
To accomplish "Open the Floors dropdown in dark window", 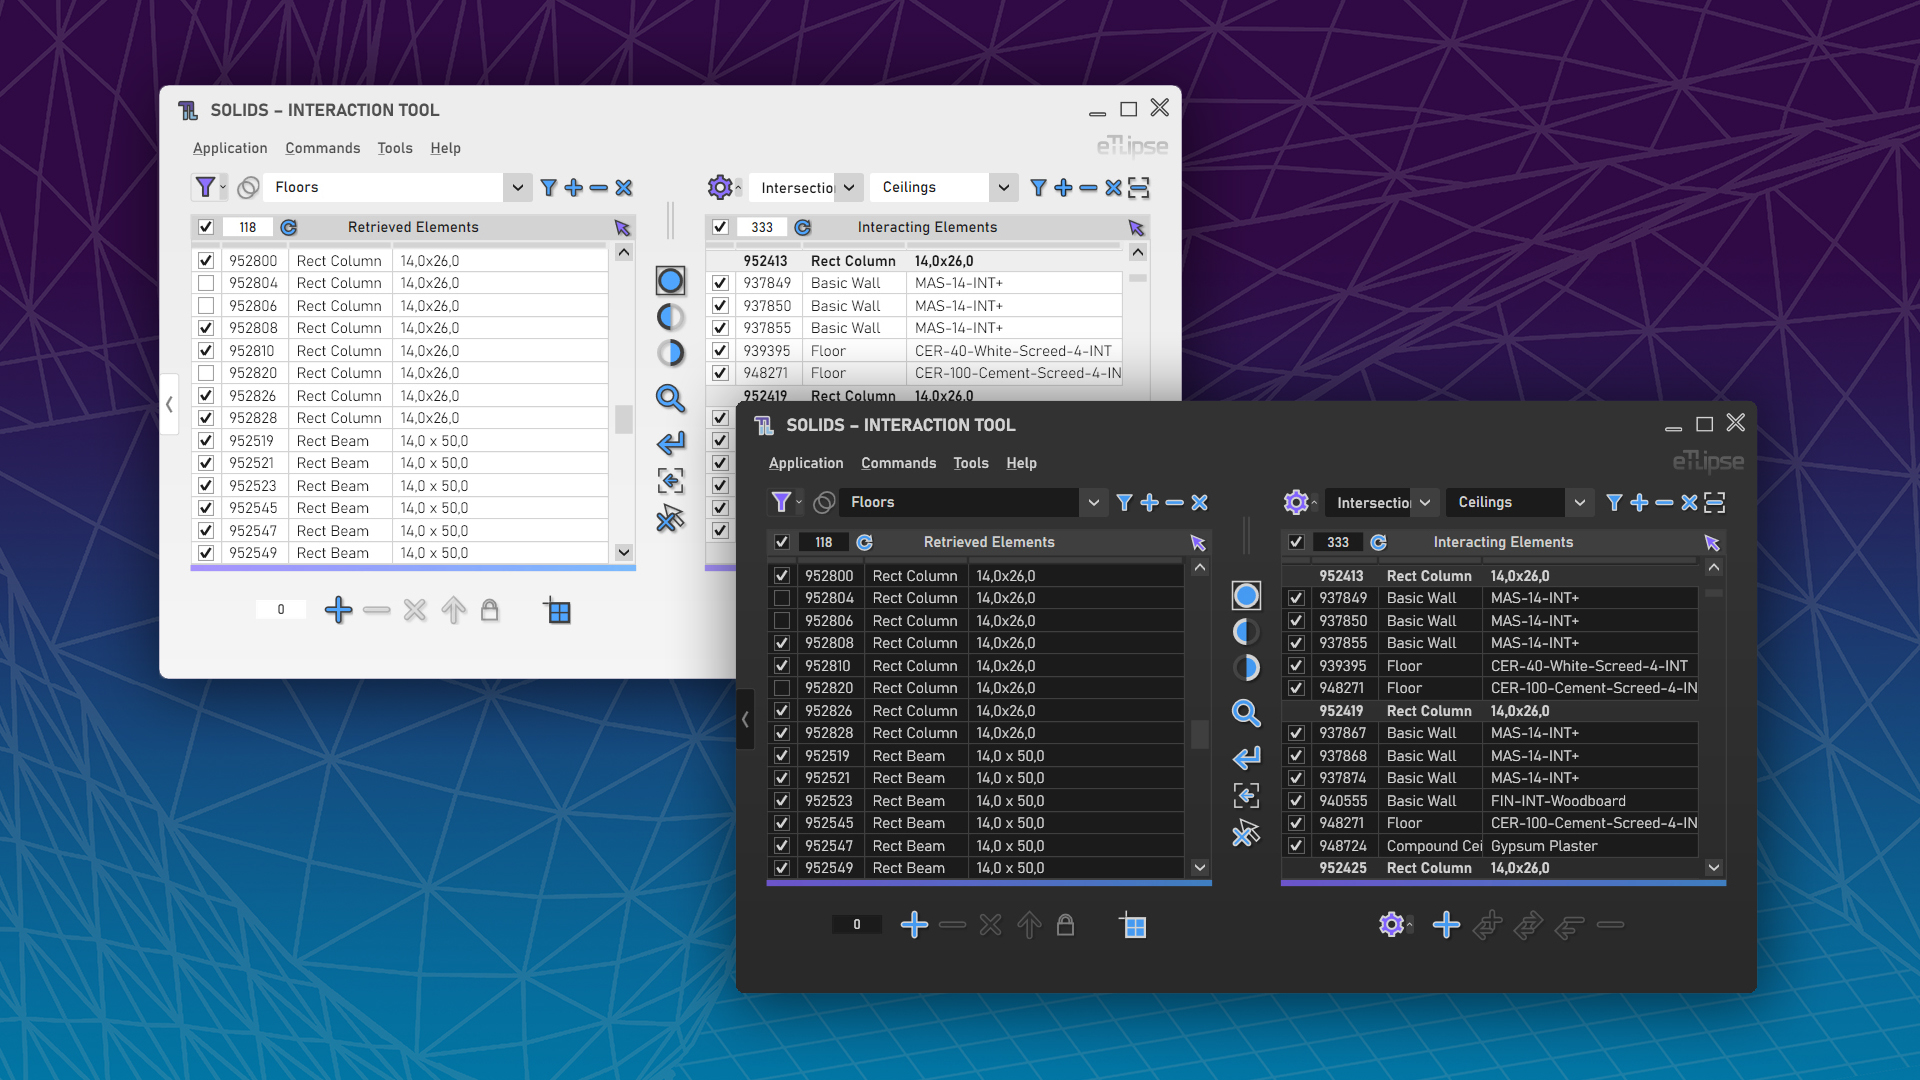I will point(1093,502).
